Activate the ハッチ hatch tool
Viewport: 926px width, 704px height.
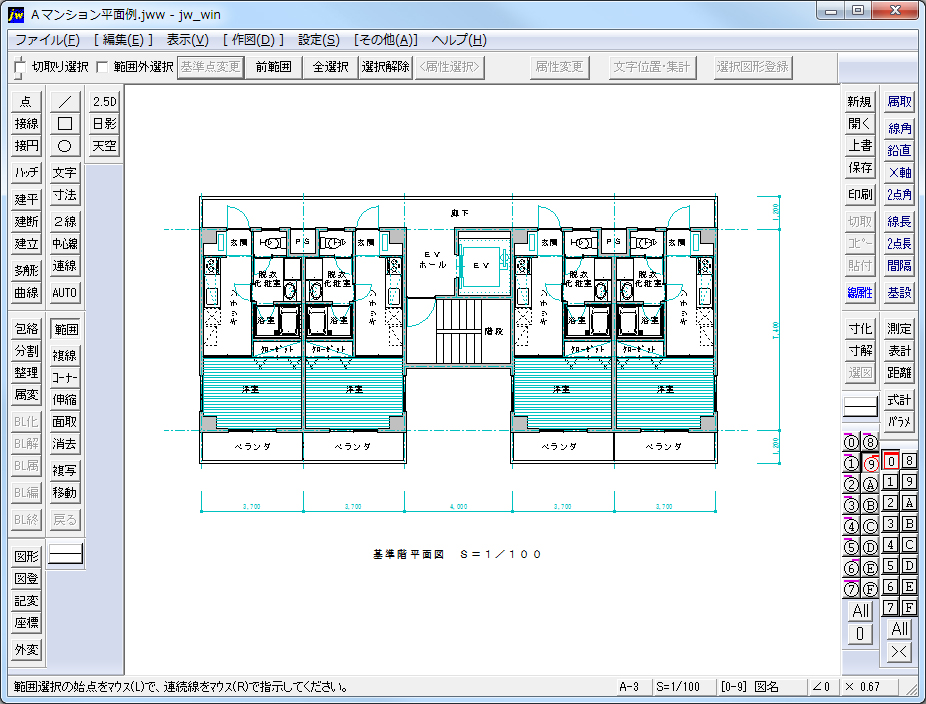pyautogui.click(x=26, y=172)
